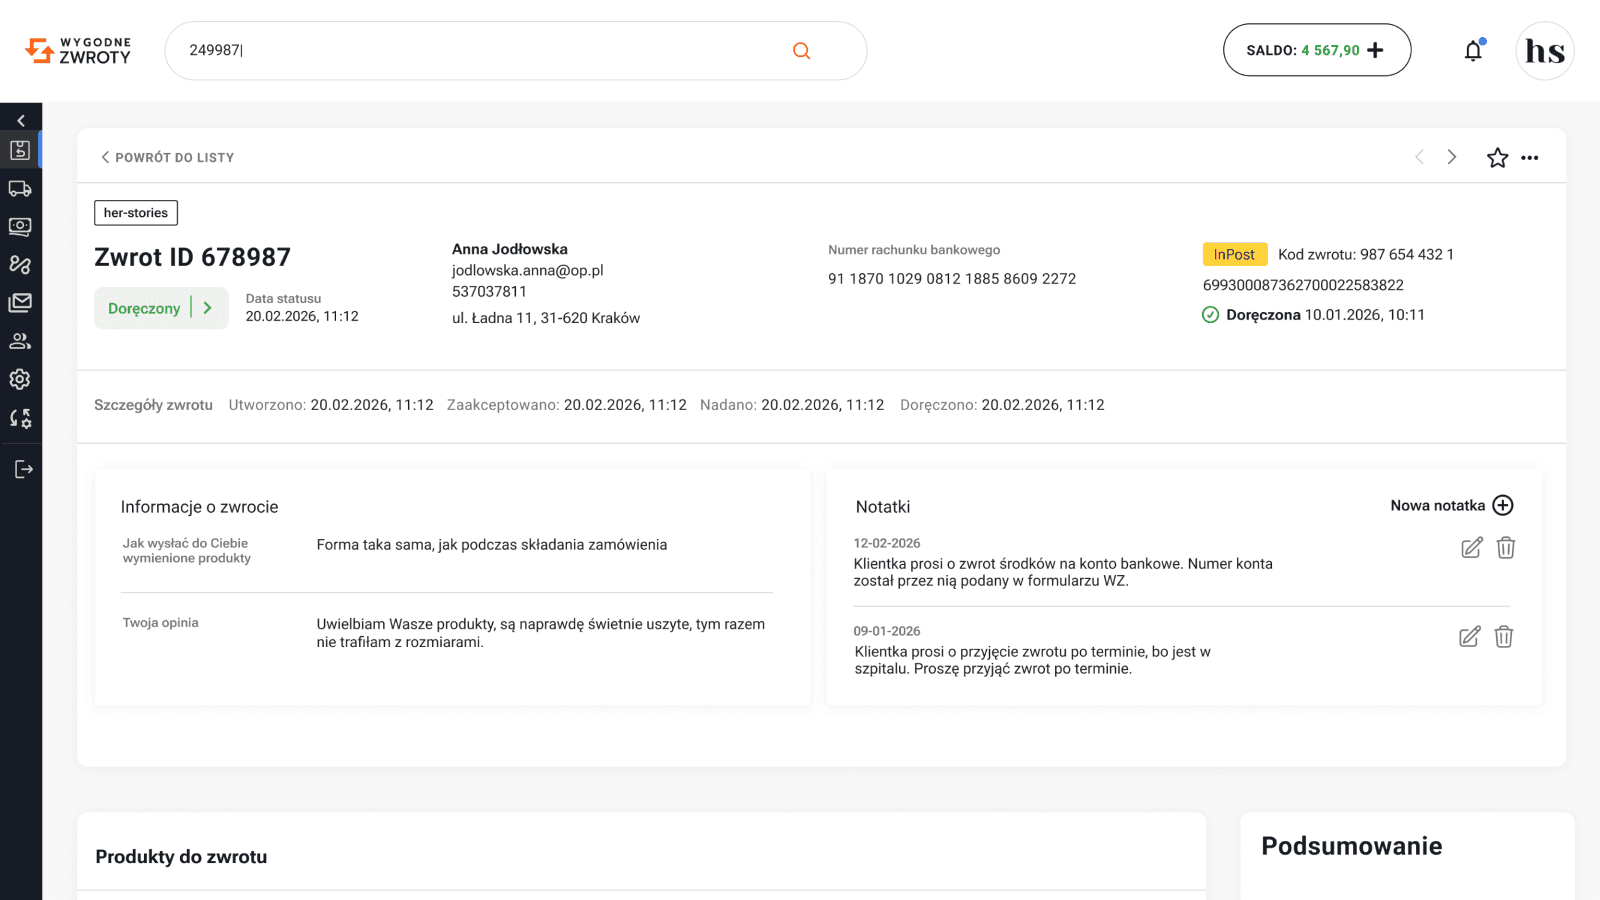Edit the 09-01-2026 note
Viewport: 1600px width, 900px height.
[1470, 637]
